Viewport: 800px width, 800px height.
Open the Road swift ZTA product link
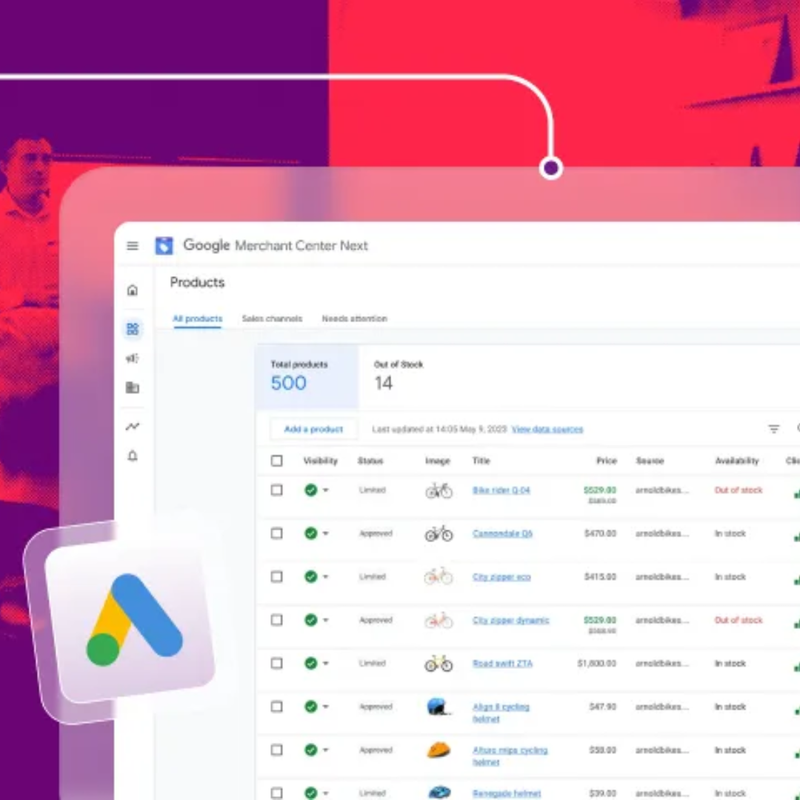[x=503, y=664]
